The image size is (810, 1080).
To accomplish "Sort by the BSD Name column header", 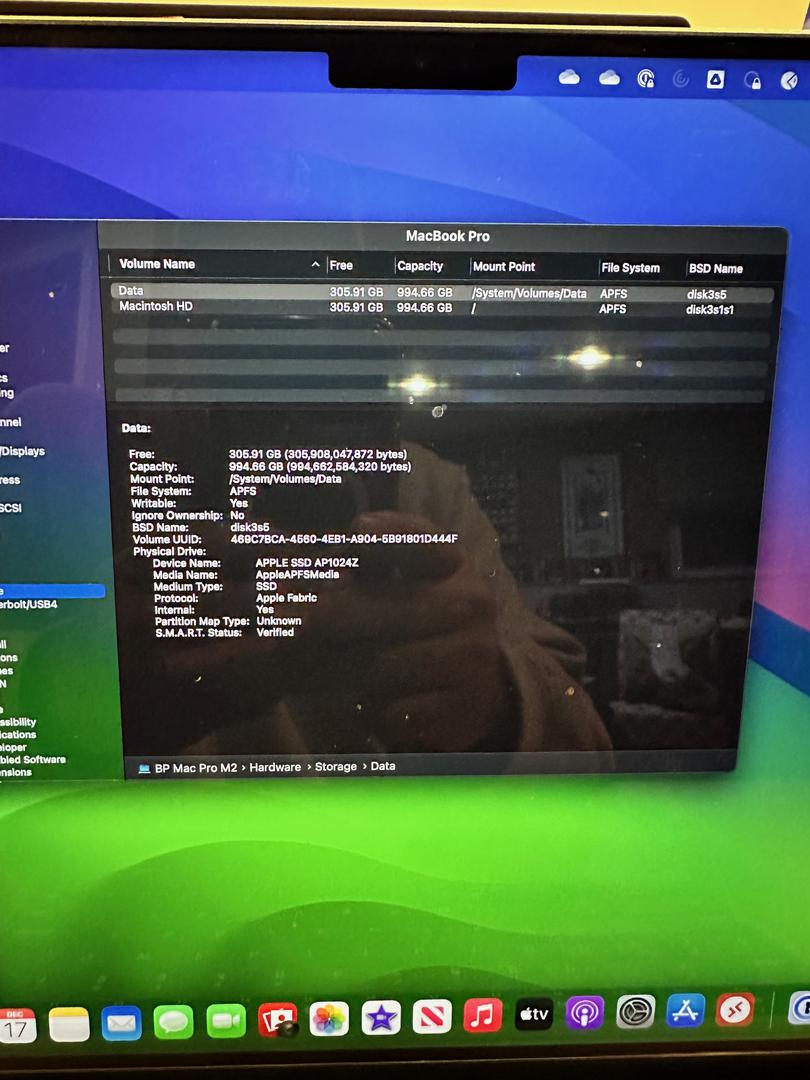I will pyautogui.click(x=716, y=269).
